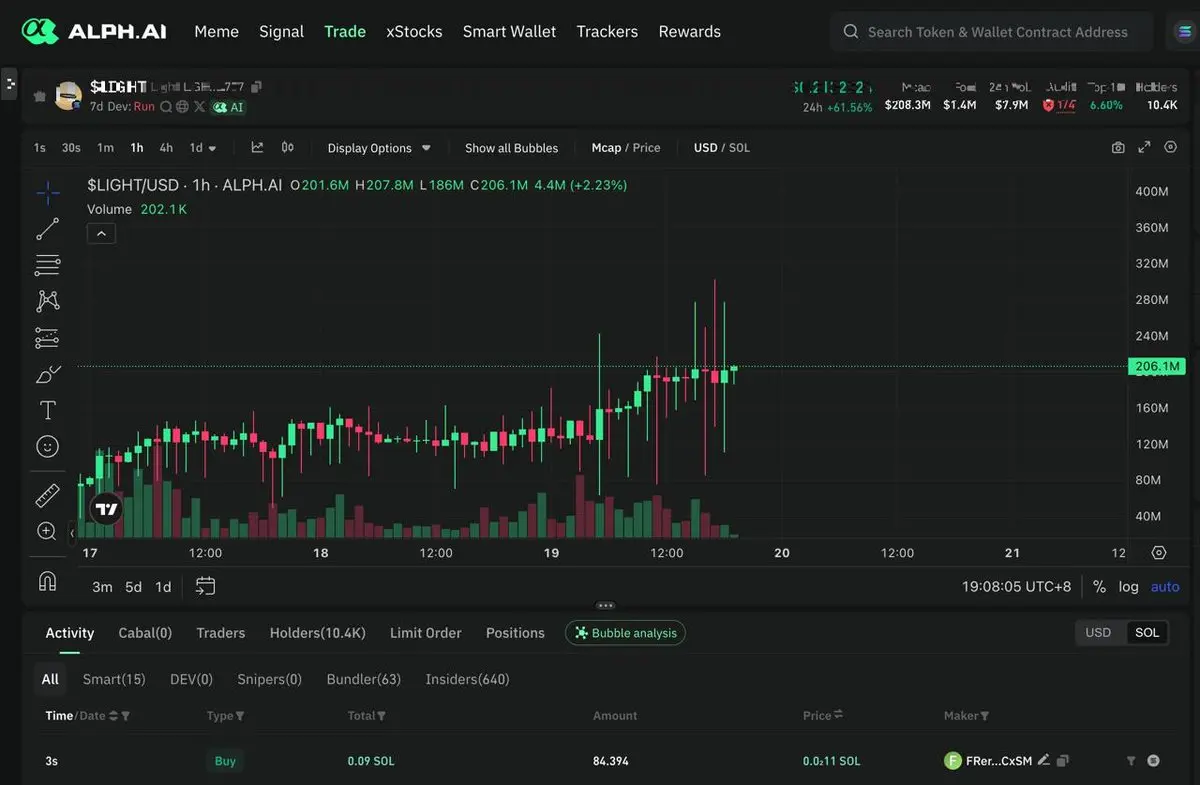Toggle percent scale mode
The height and width of the screenshot is (785, 1200).
pos(1099,587)
